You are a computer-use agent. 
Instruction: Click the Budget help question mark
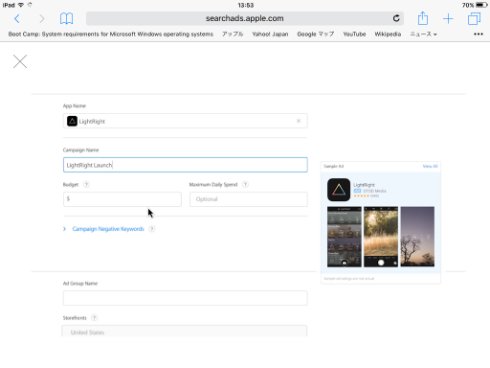pyautogui.click(x=86, y=184)
